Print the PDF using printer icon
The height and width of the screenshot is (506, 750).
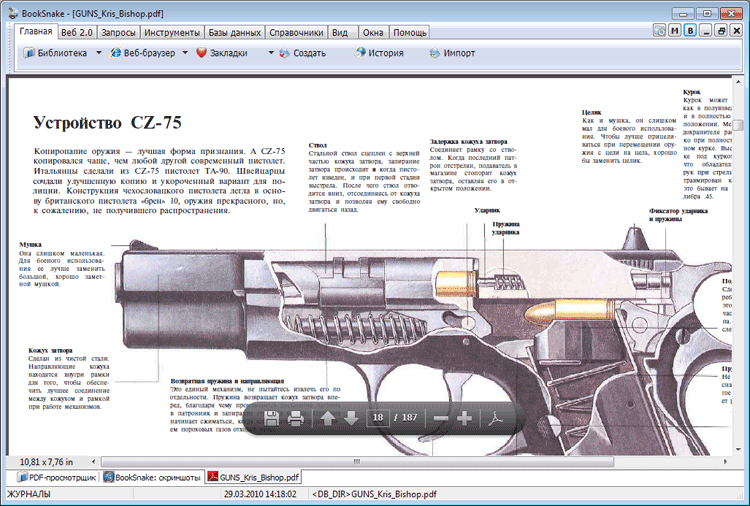click(x=296, y=418)
